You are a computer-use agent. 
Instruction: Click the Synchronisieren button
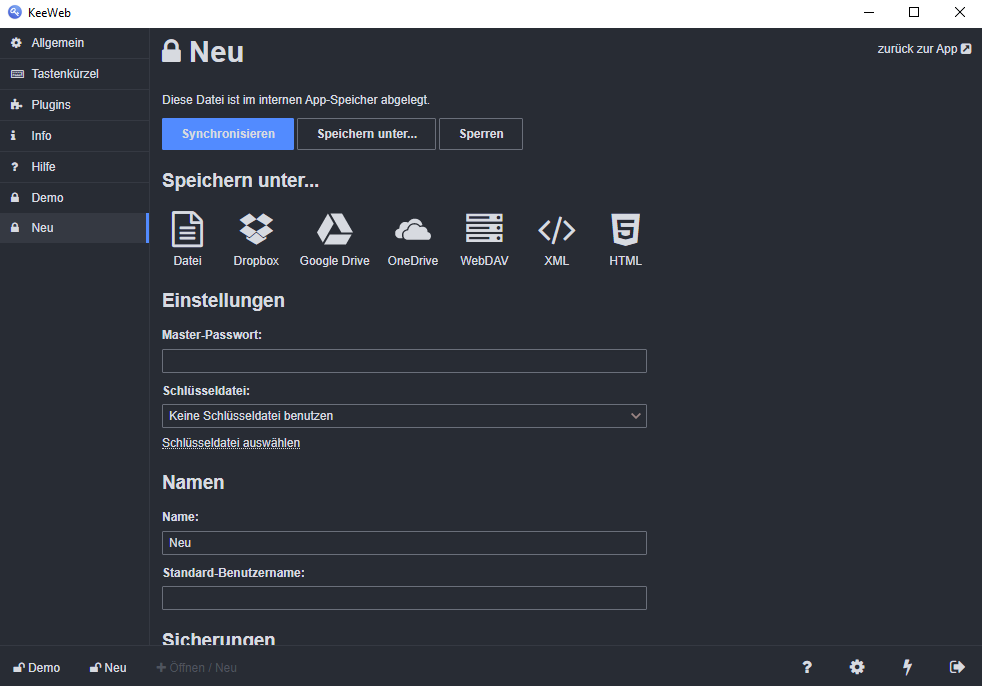tap(228, 134)
